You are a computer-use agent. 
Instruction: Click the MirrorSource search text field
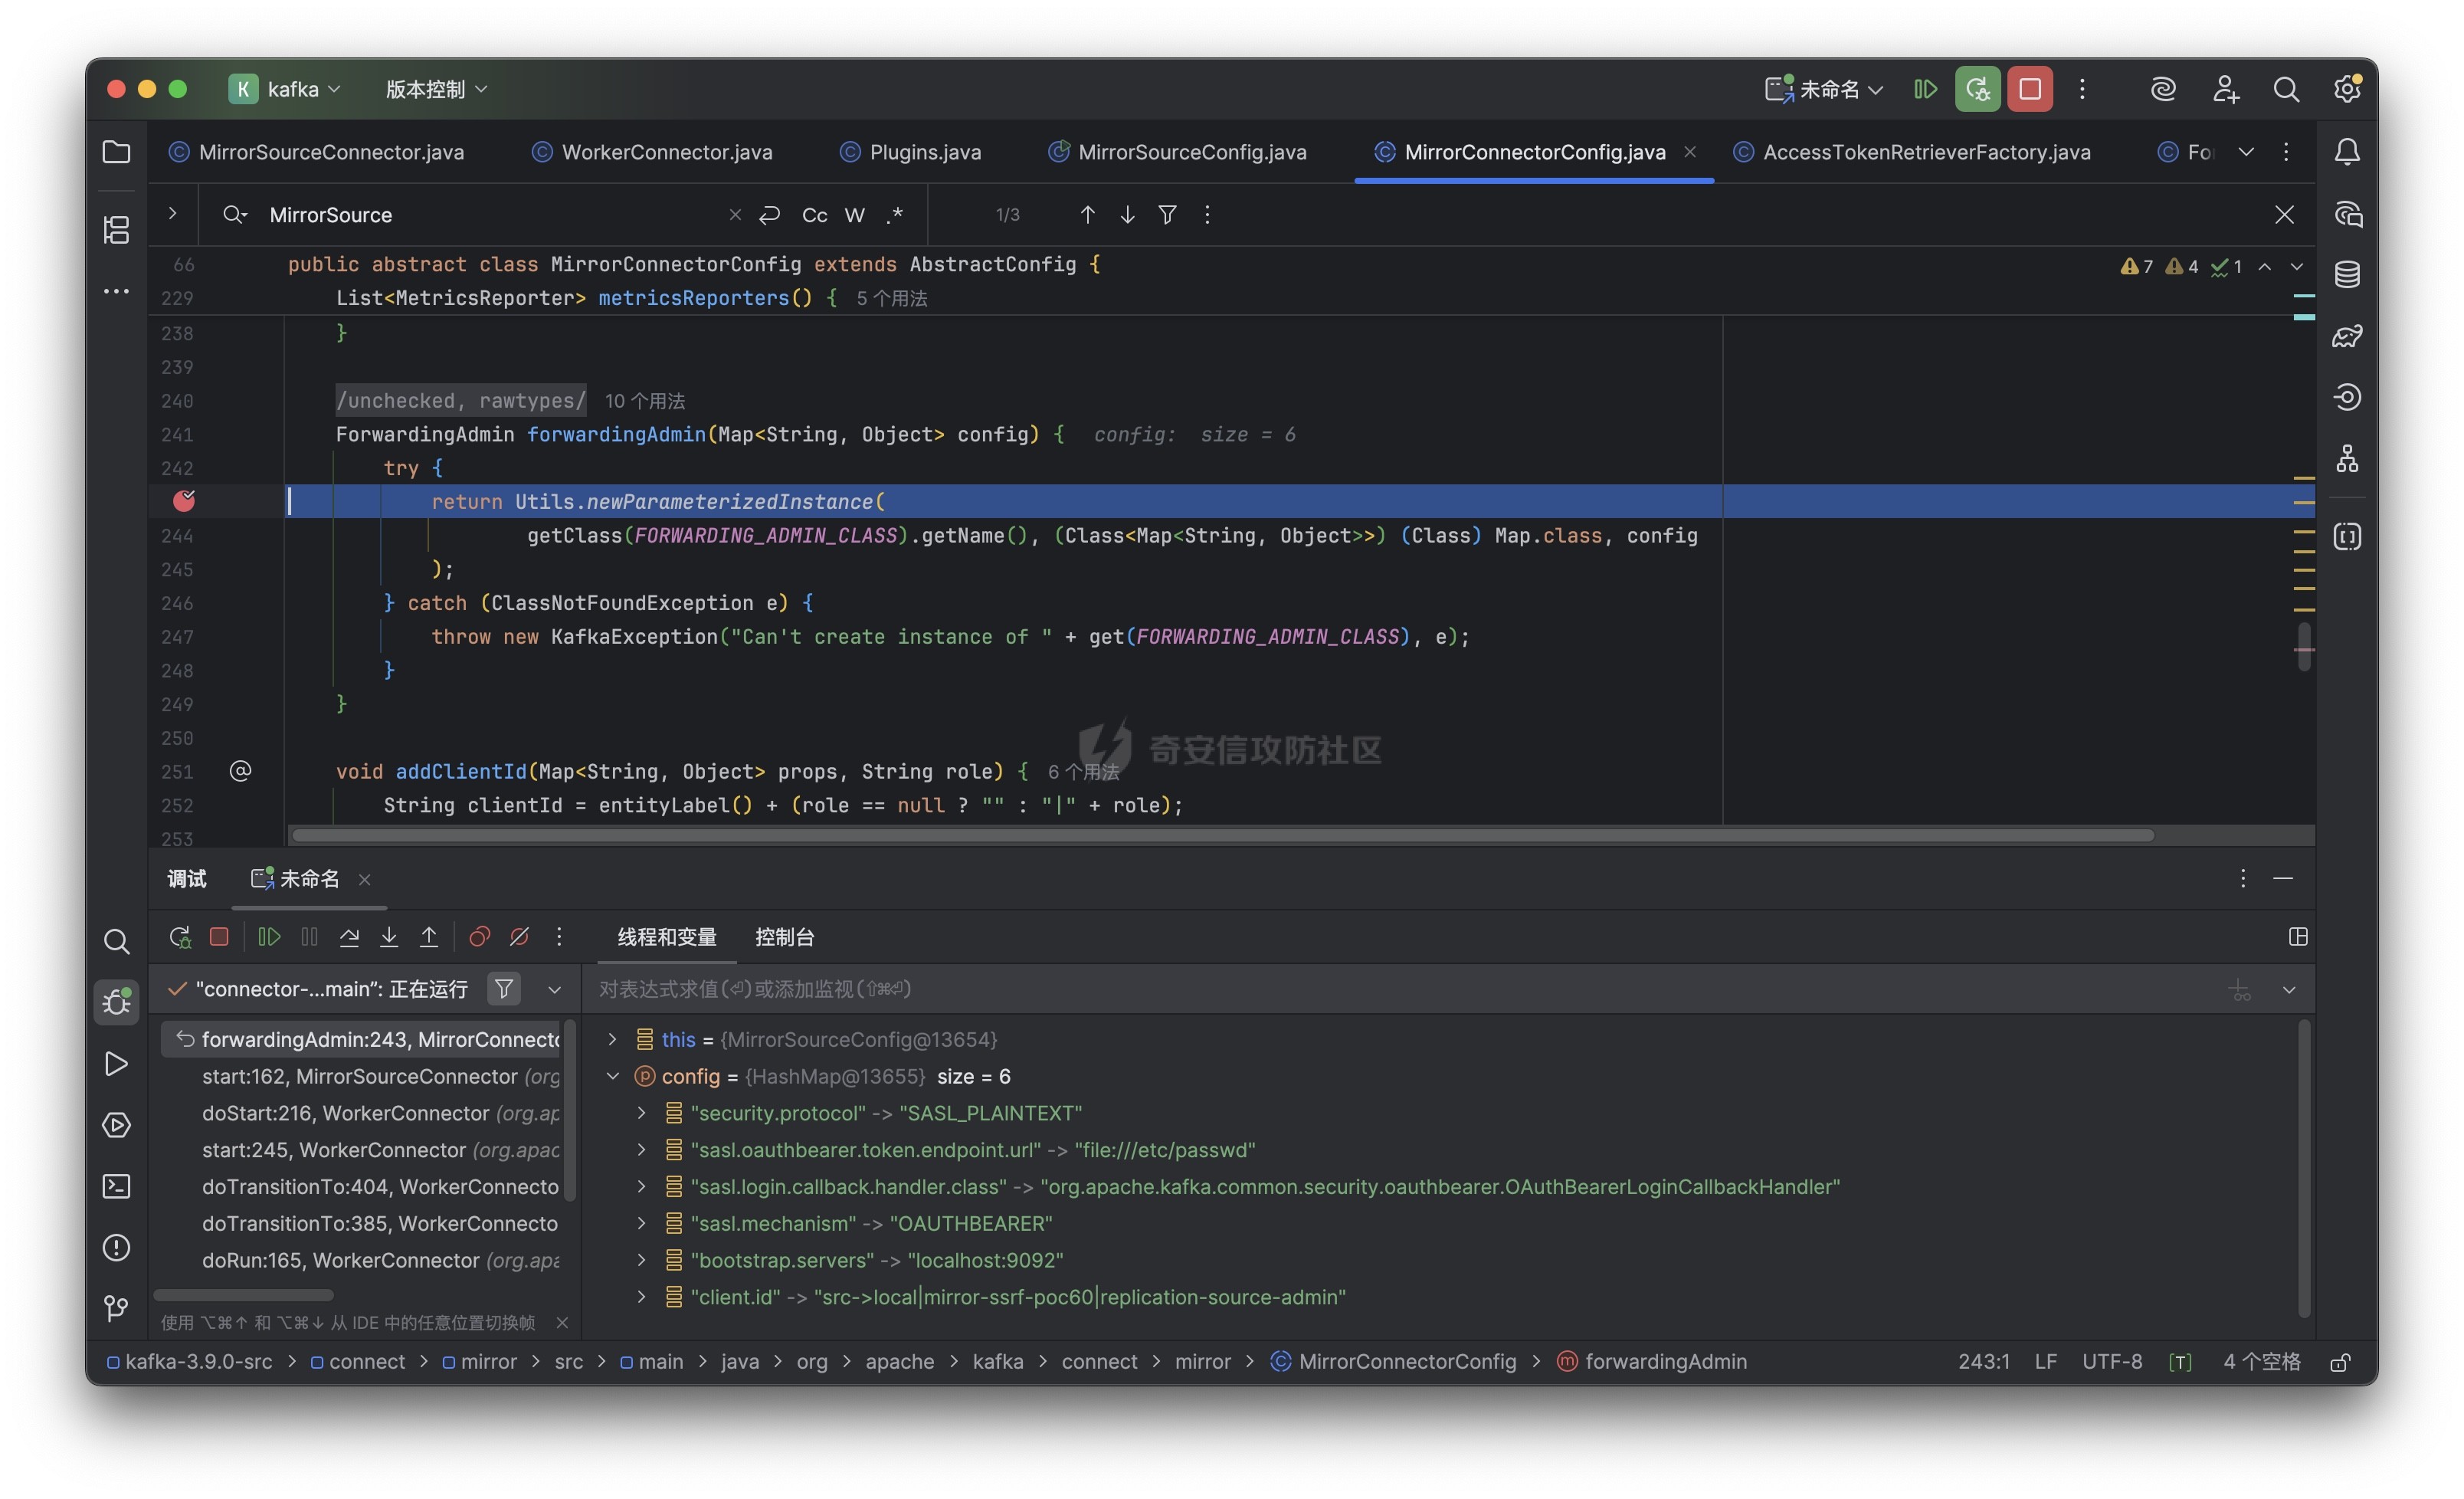tap(490, 215)
